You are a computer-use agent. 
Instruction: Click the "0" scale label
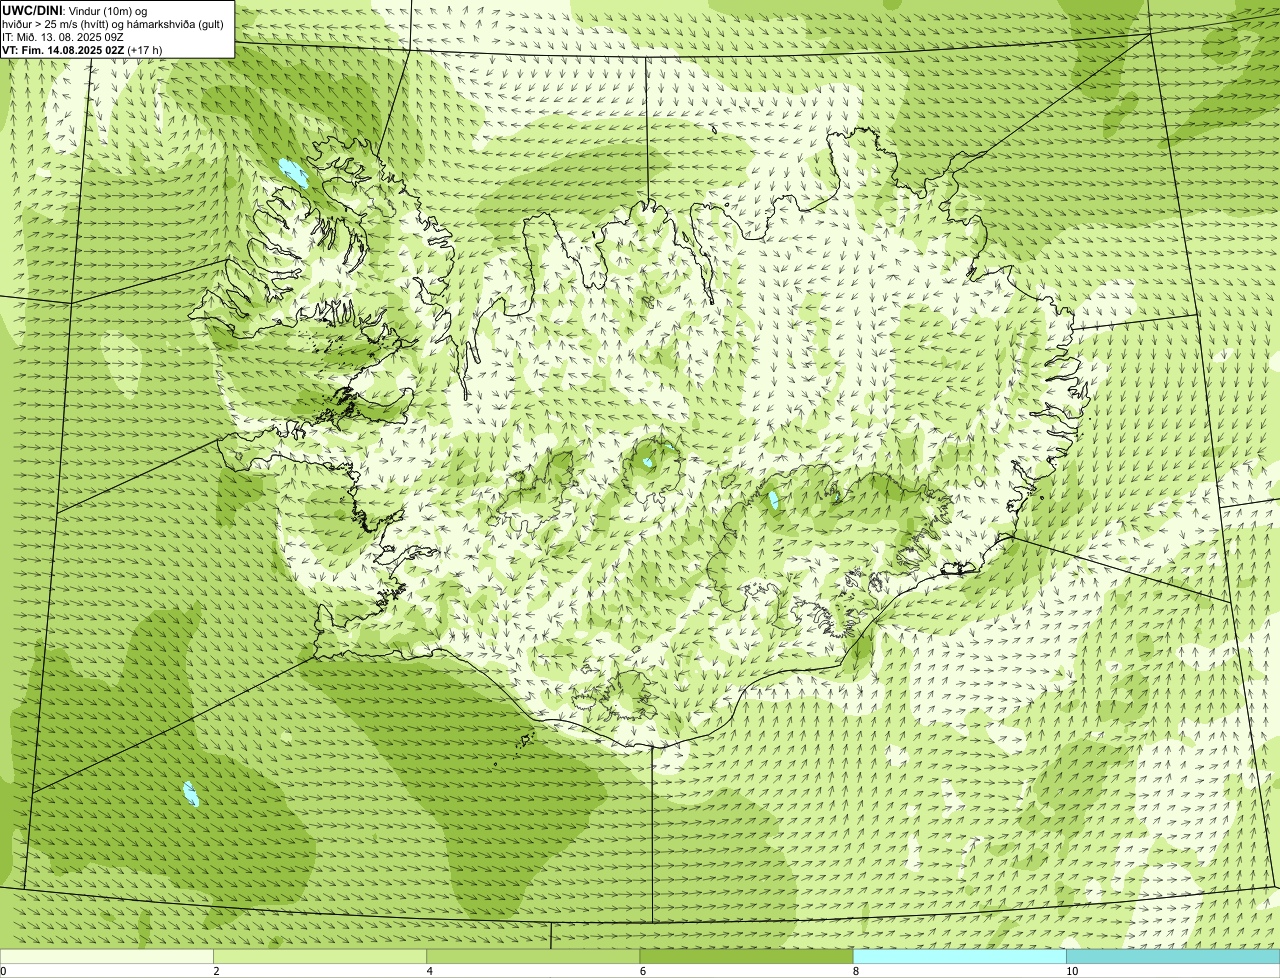pyautogui.click(x=3, y=971)
